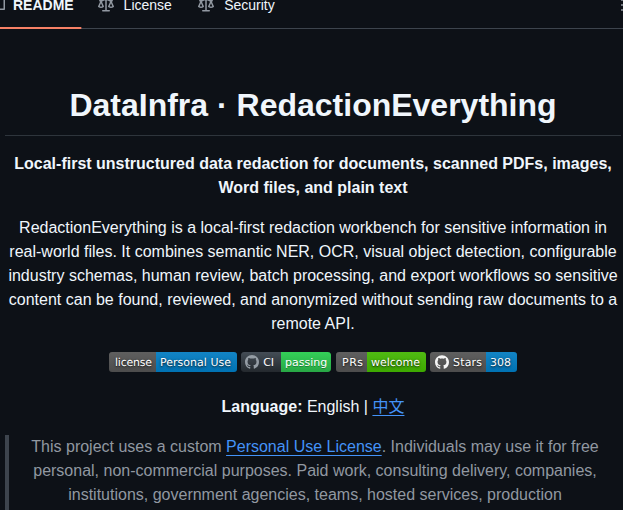Click the DataInfra · RedactionEverything heading
This screenshot has height=510, width=623.
(313, 105)
